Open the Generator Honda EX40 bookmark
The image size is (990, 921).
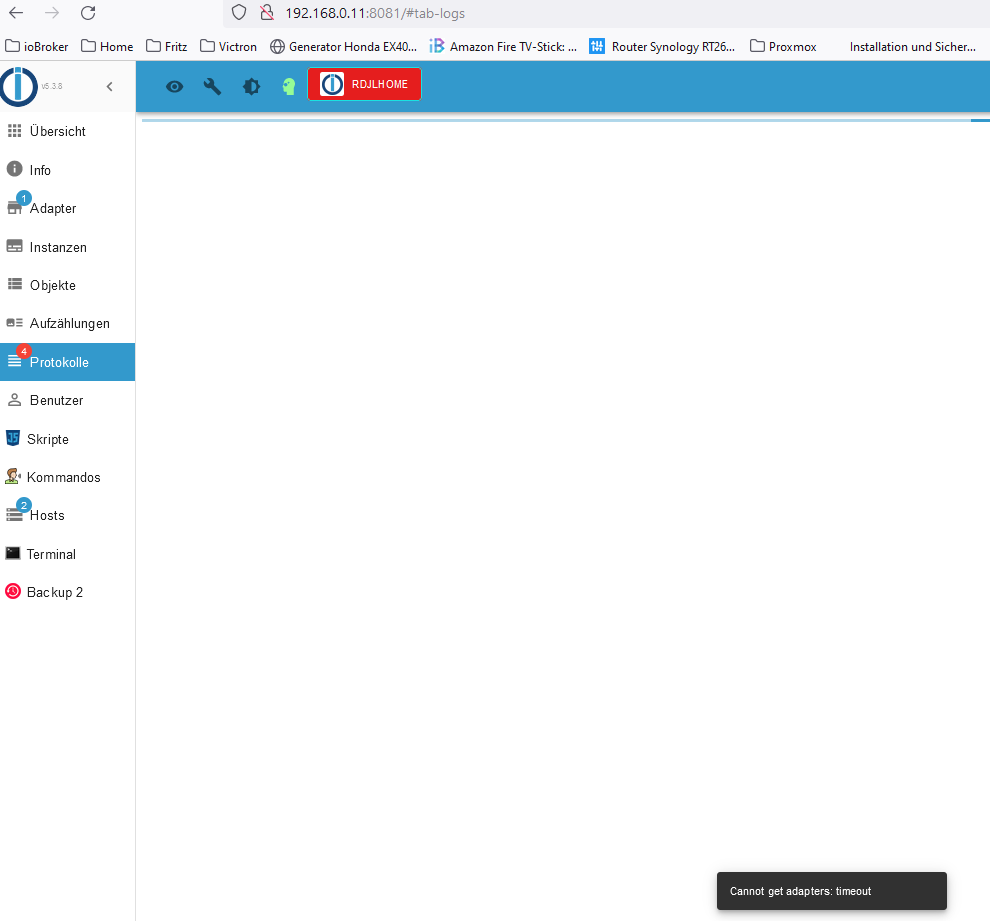[343, 47]
